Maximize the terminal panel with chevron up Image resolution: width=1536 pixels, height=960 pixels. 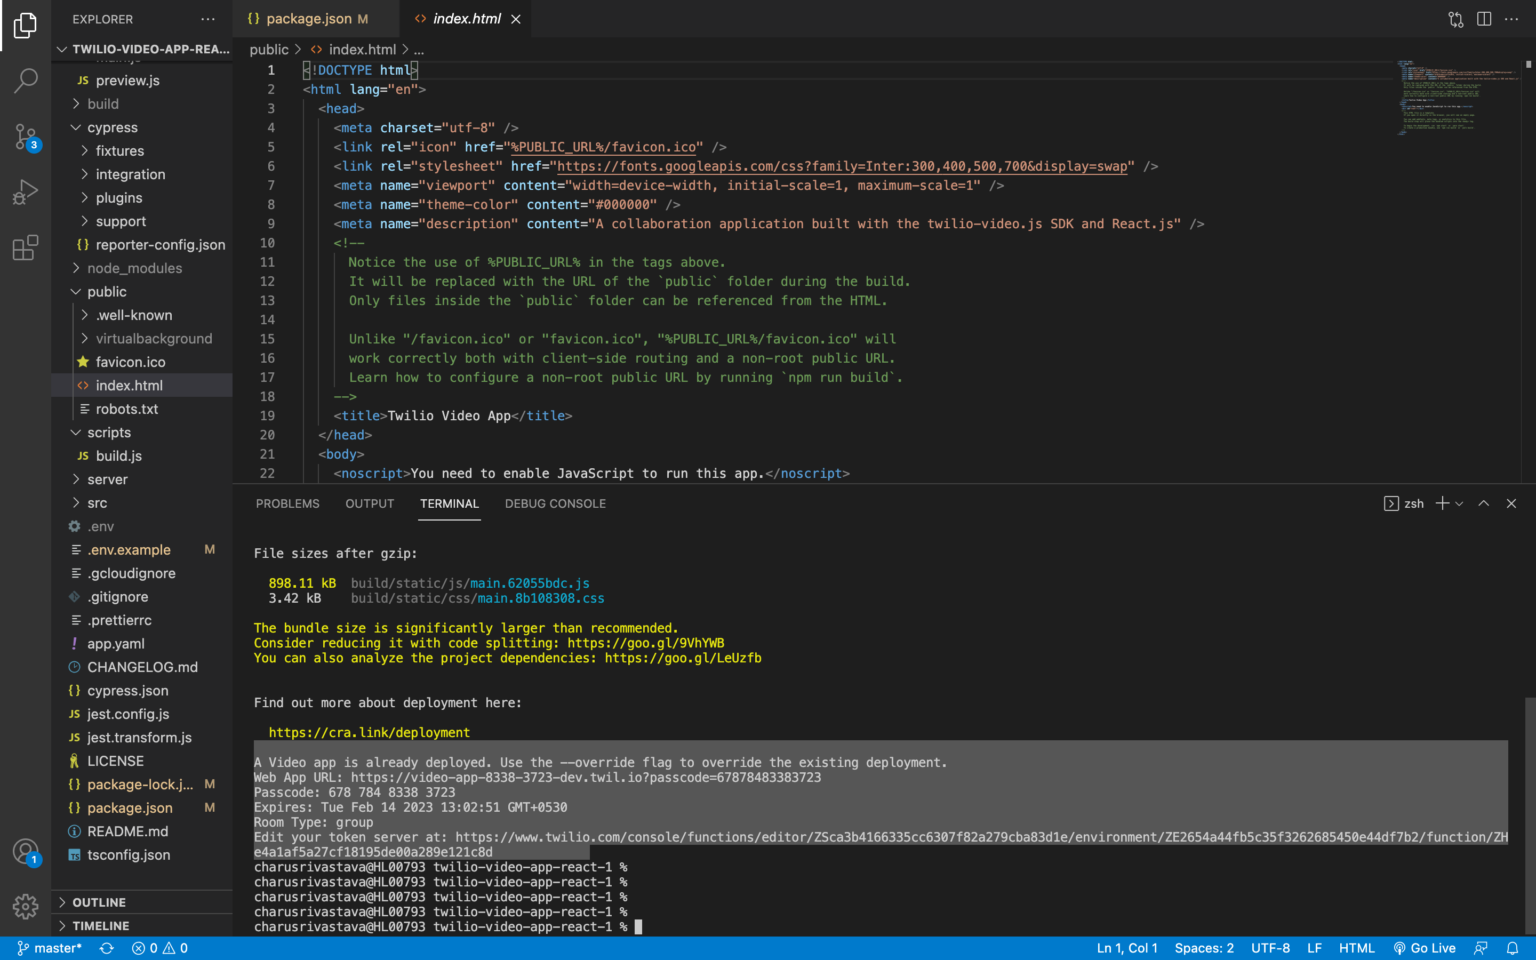pos(1484,503)
